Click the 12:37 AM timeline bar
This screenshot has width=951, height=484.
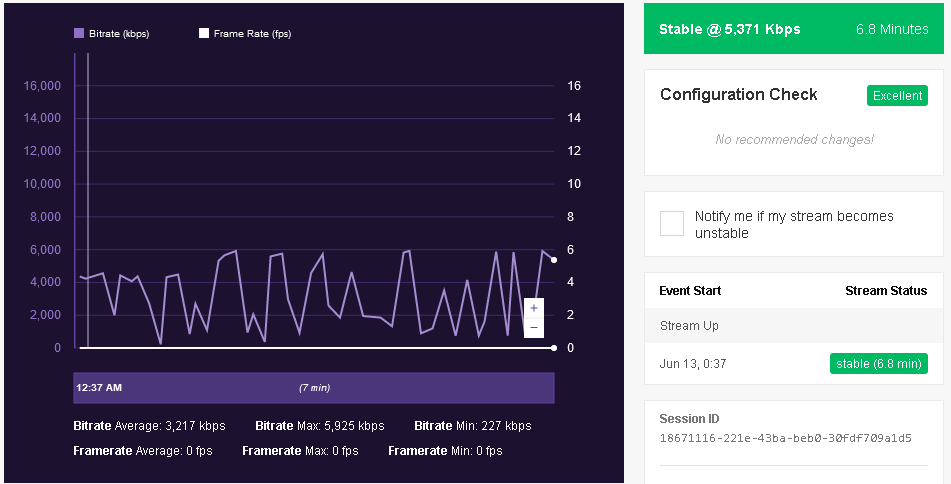pos(314,388)
